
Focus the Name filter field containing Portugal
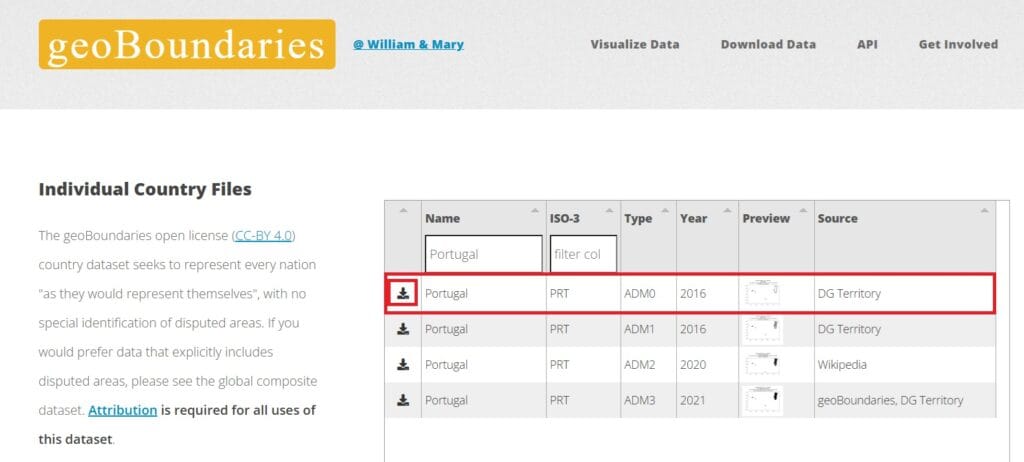click(x=483, y=254)
